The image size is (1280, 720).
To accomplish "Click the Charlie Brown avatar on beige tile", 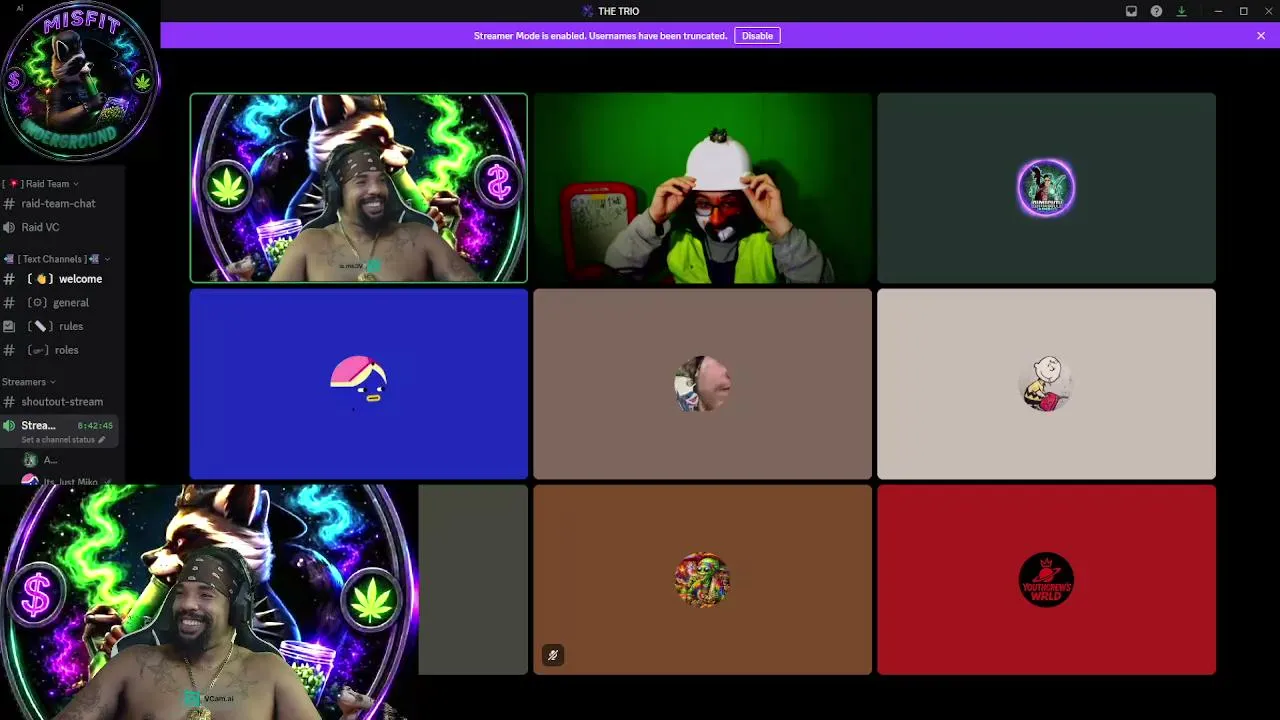I will click(1046, 384).
